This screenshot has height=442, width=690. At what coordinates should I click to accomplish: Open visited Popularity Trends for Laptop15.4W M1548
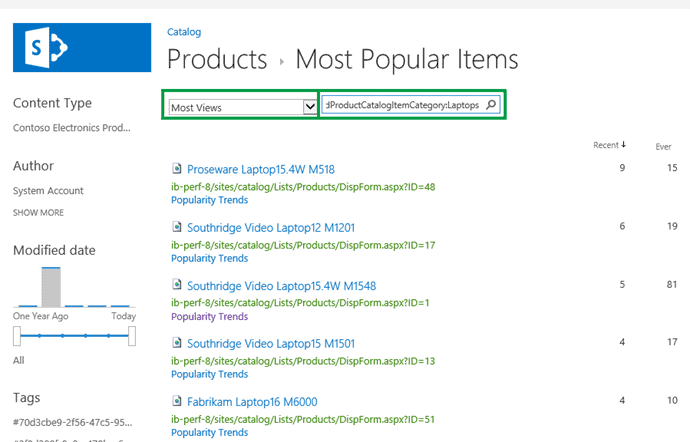click(x=209, y=316)
